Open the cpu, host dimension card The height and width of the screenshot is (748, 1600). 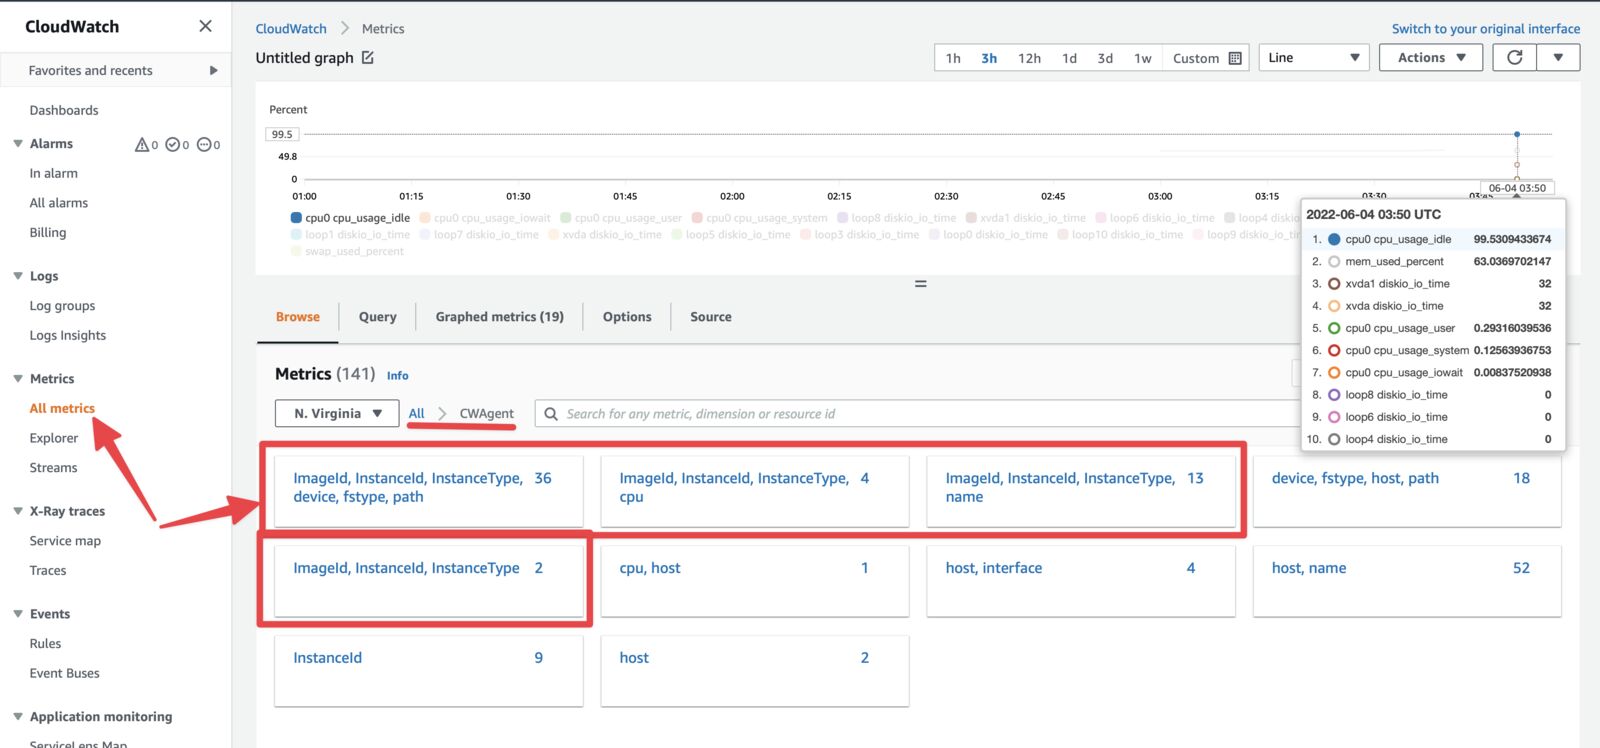click(x=755, y=581)
